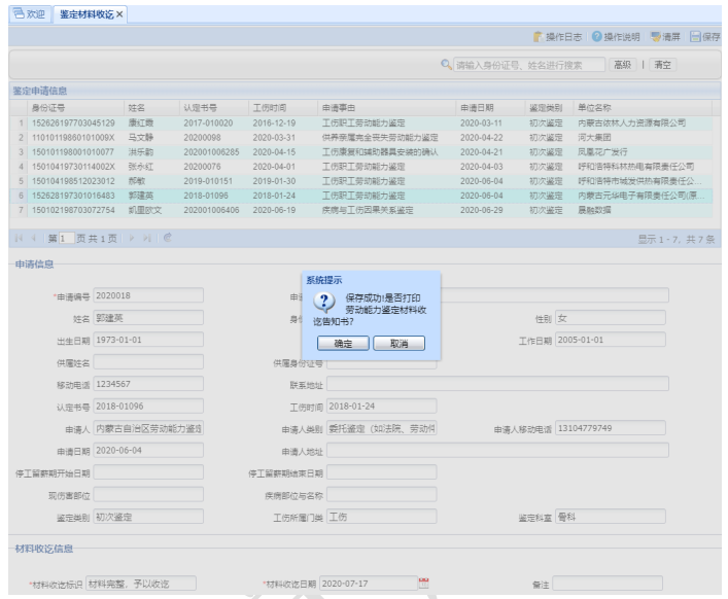
Task: Click 清空 to clear search
Action: pyautogui.click(x=663, y=65)
